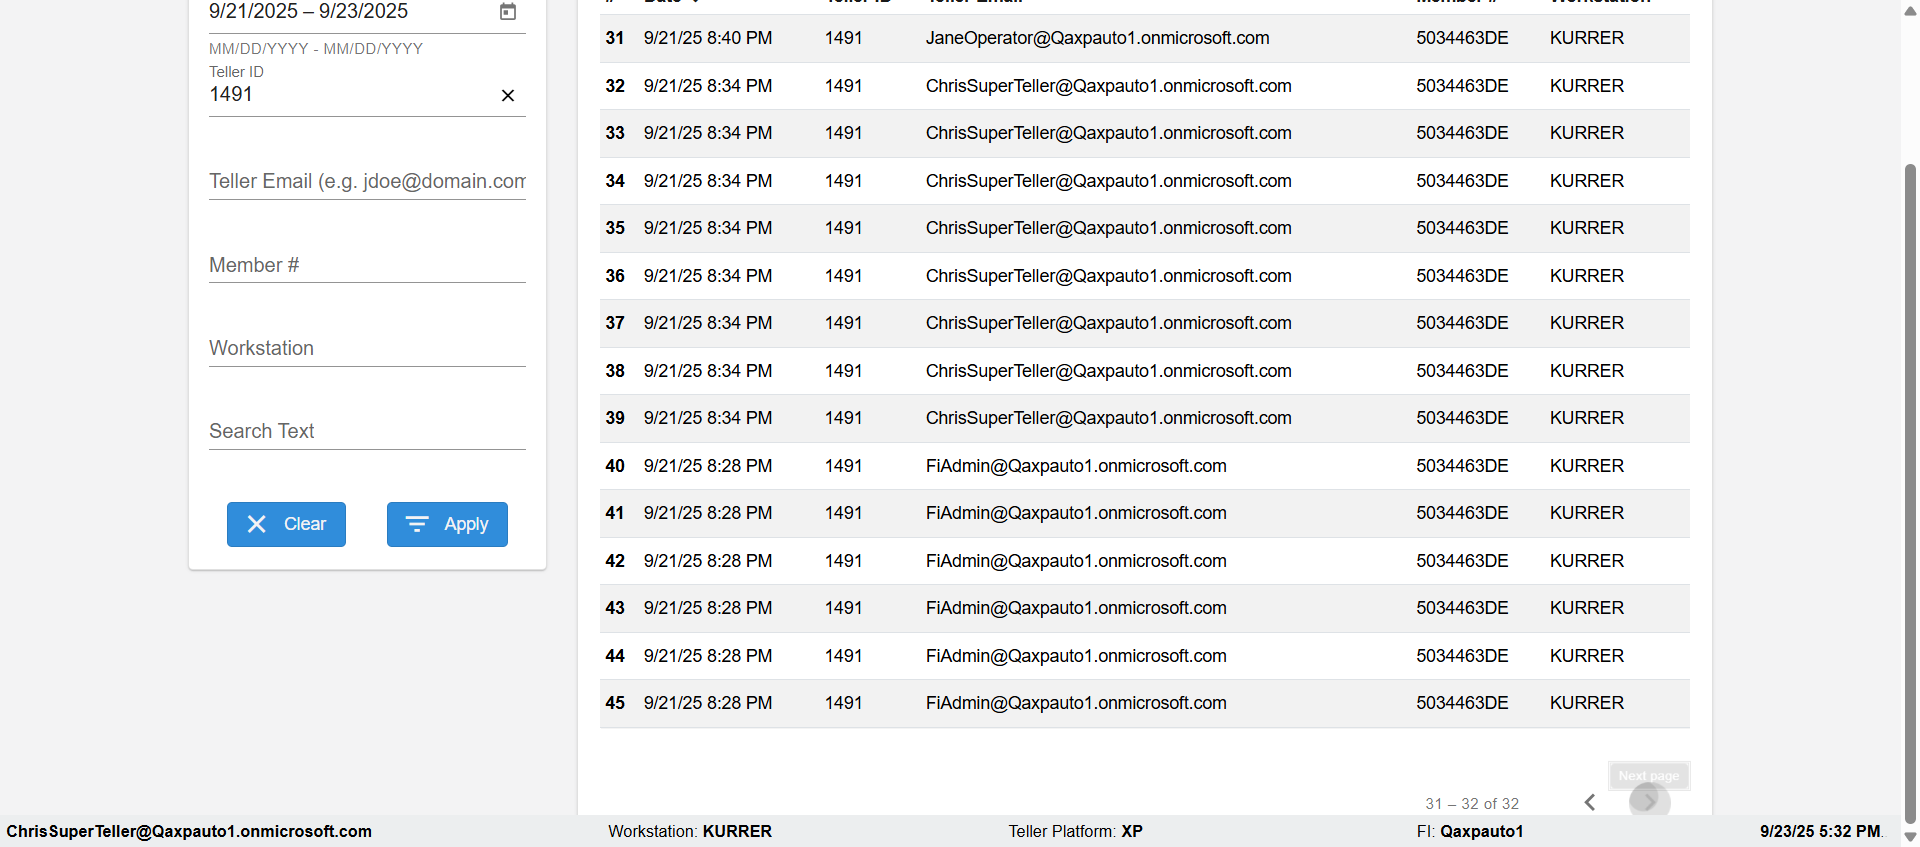
Task: Click the next page arrow
Action: point(1649,802)
